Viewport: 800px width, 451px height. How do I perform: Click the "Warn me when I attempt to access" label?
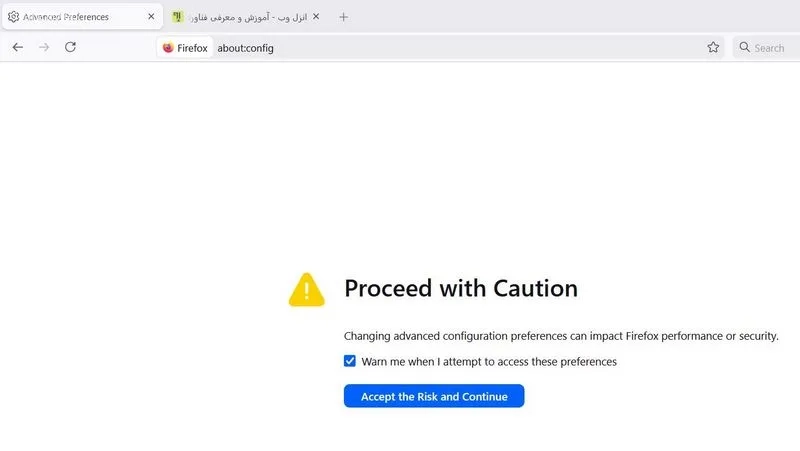coord(489,362)
